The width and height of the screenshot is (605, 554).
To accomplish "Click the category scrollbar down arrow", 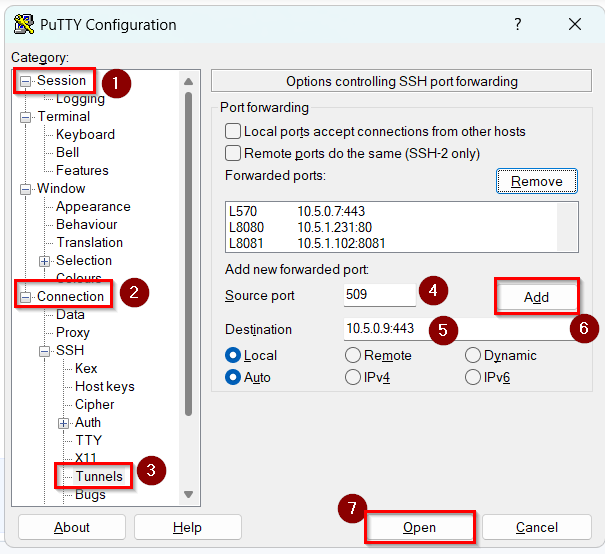I will (x=188, y=494).
